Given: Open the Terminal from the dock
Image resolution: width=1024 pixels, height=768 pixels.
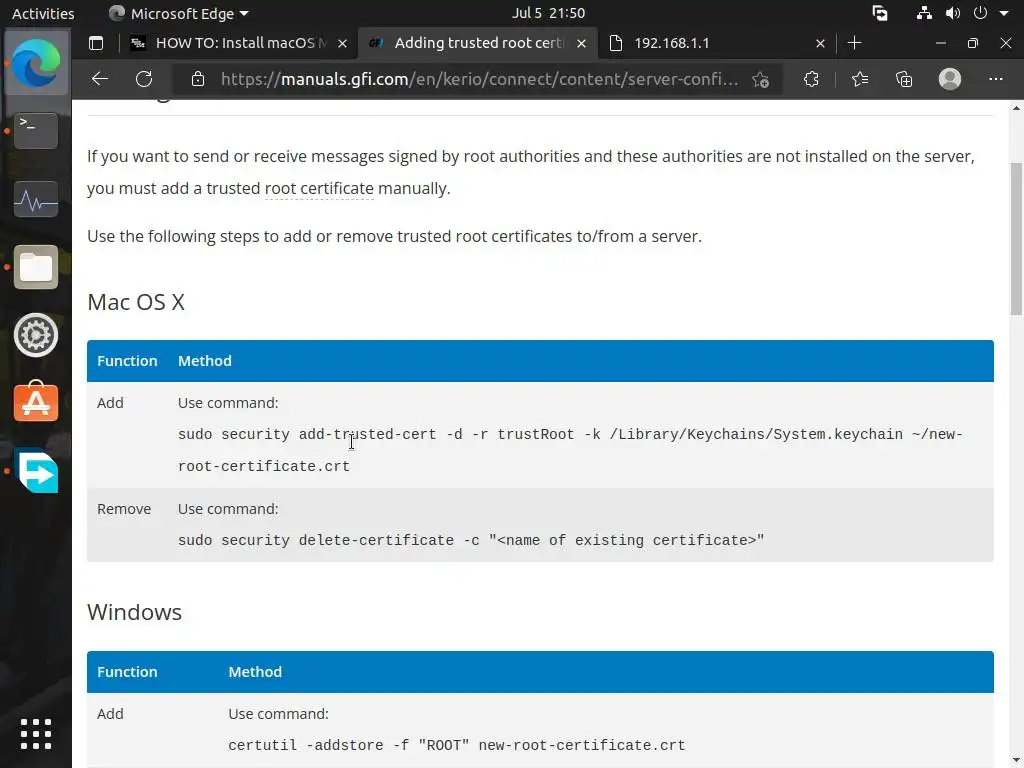Looking at the screenshot, I should click(36, 130).
